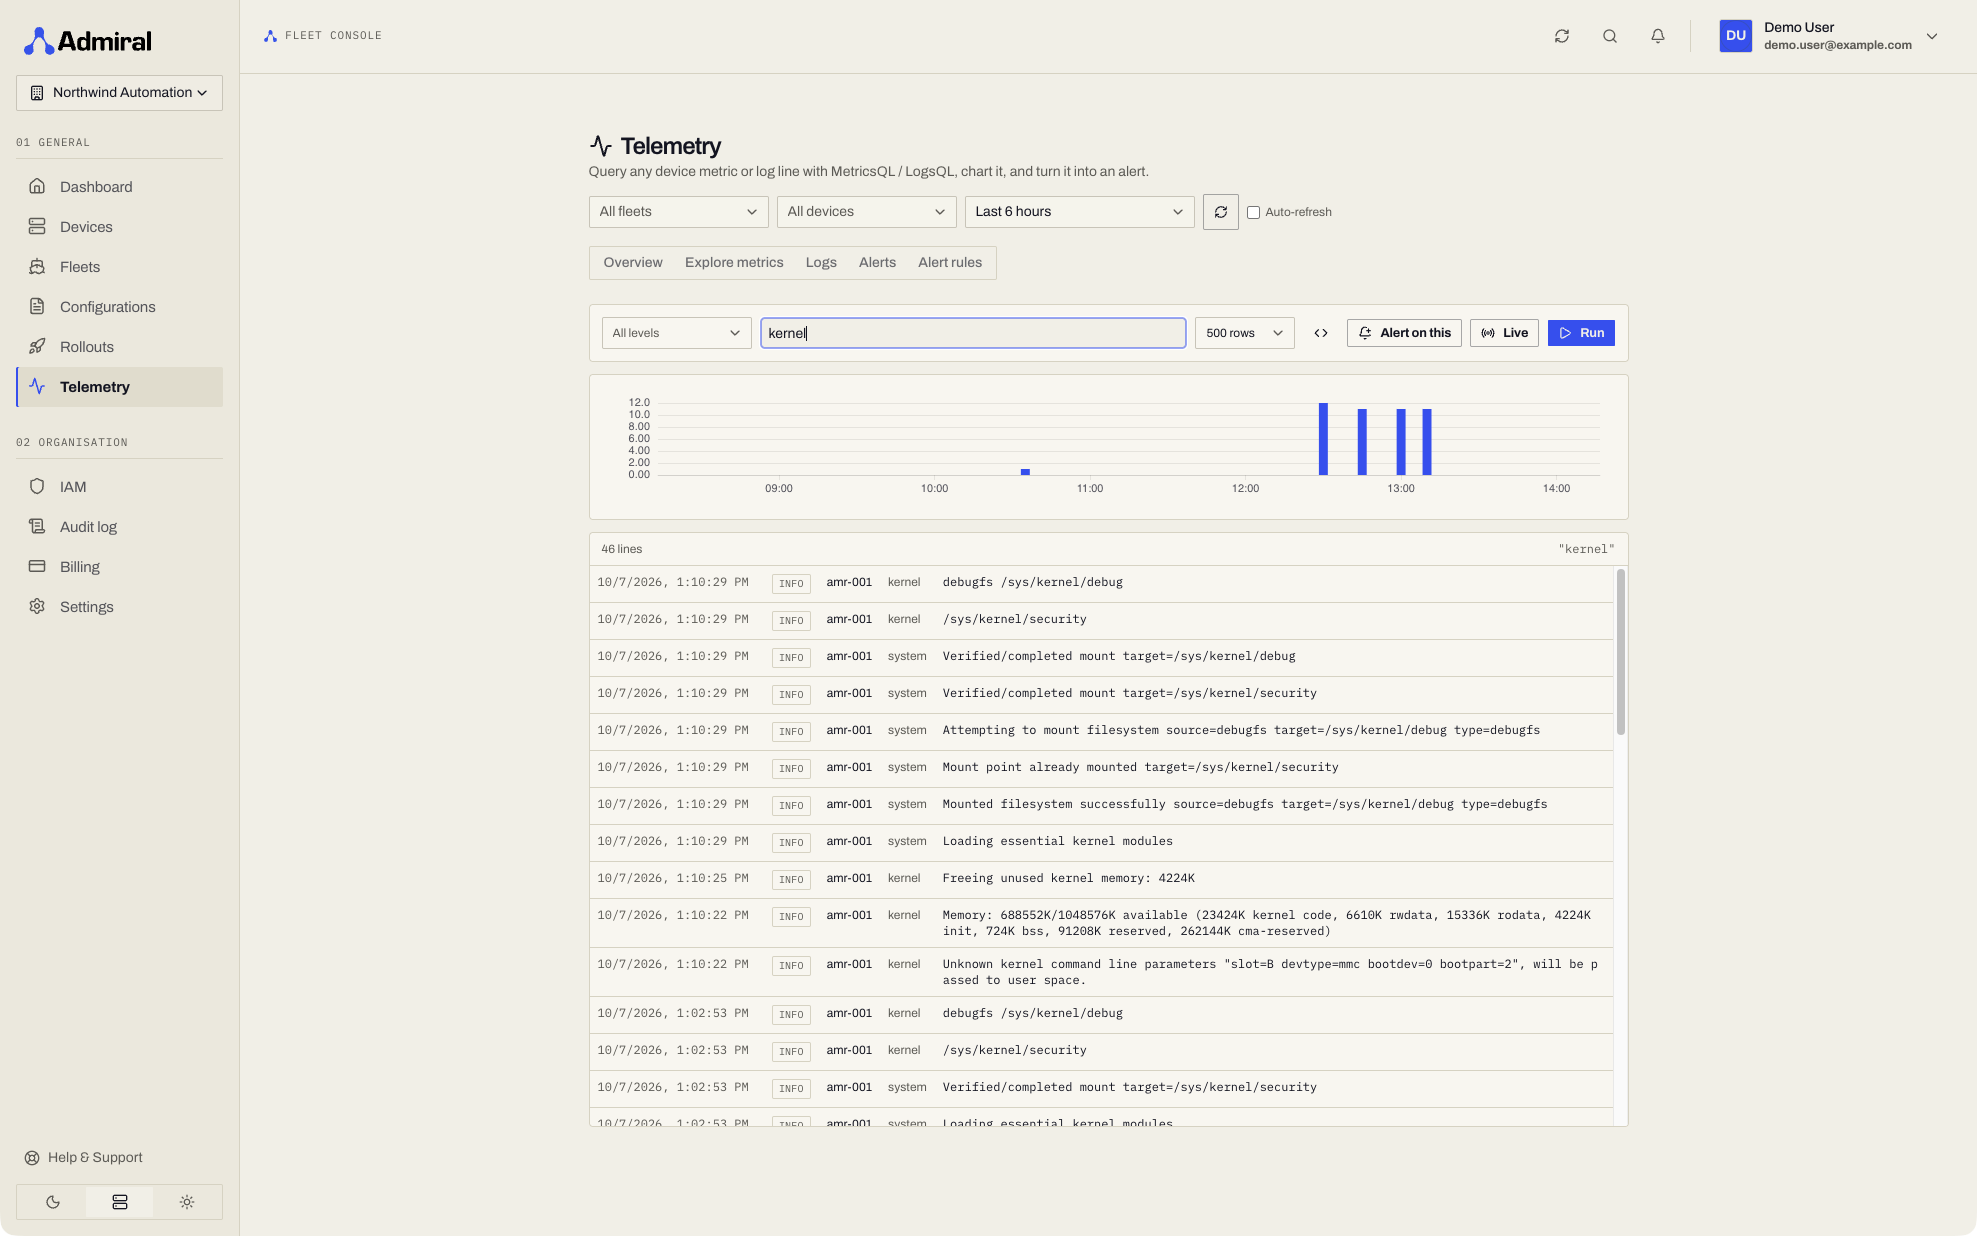Switch to the Logs tab
Viewport: 1977px width, 1236px height.
821,263
